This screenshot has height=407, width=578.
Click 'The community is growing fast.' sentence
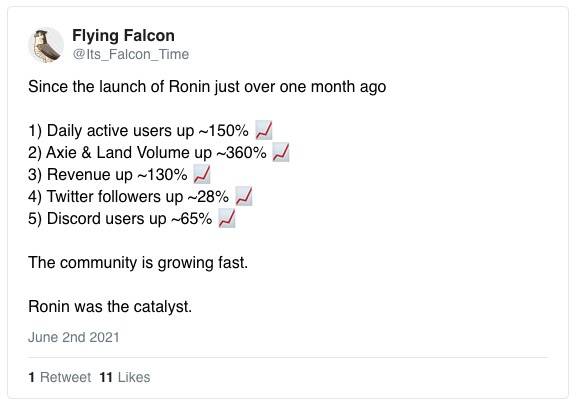point(138,263)
